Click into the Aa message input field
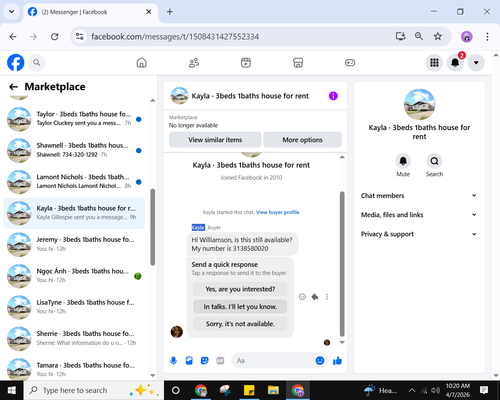 (273, 361)
